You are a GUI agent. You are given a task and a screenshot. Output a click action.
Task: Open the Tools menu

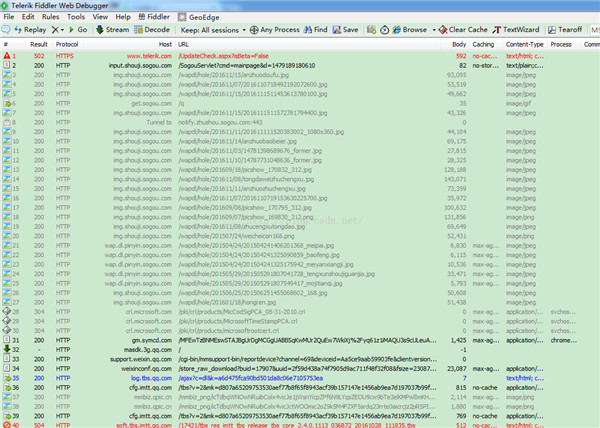click(x=76, y=17)
